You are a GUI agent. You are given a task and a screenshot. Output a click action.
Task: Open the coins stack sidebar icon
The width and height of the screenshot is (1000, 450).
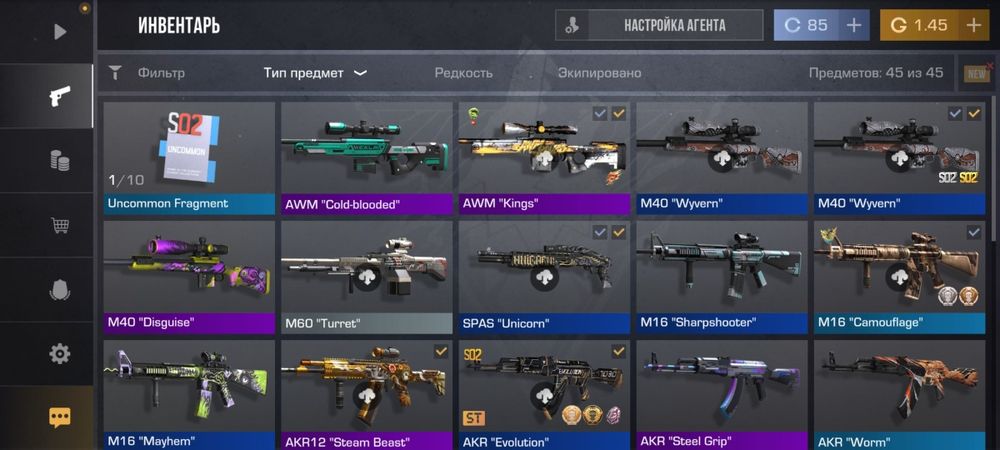click(60, 161)
